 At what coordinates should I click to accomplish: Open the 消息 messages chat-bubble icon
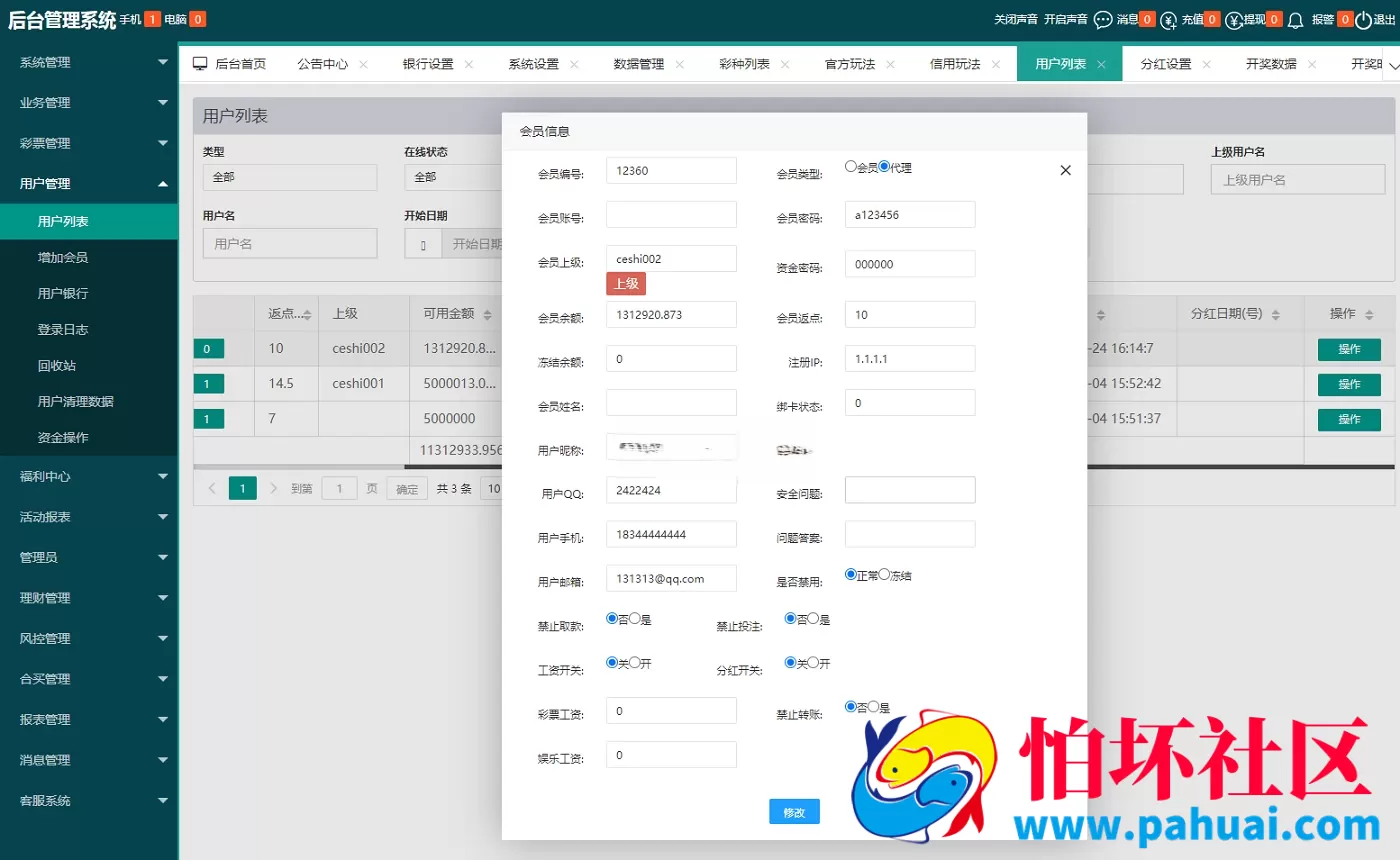pyautogui.click(x=1103, y=19)
